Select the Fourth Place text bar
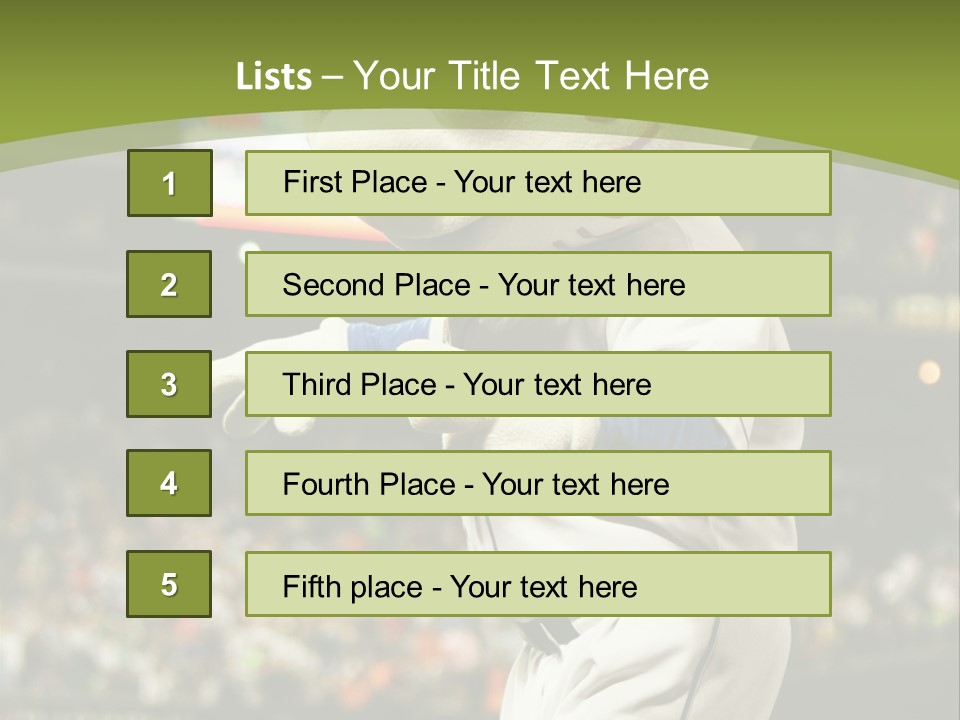 tap(538, 484)
